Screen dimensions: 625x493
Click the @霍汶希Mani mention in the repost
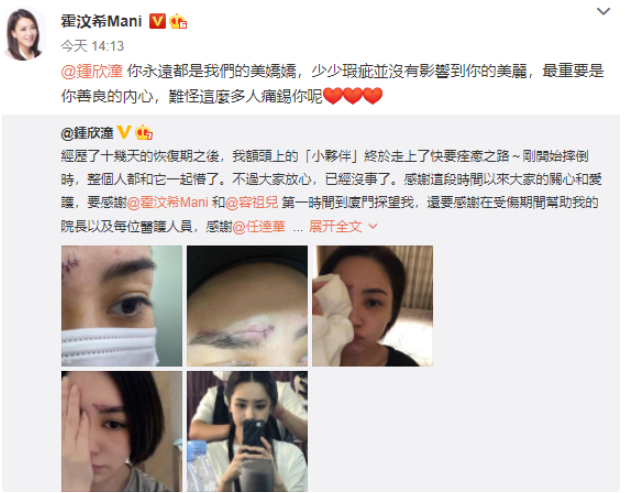(x=167, y=202)
